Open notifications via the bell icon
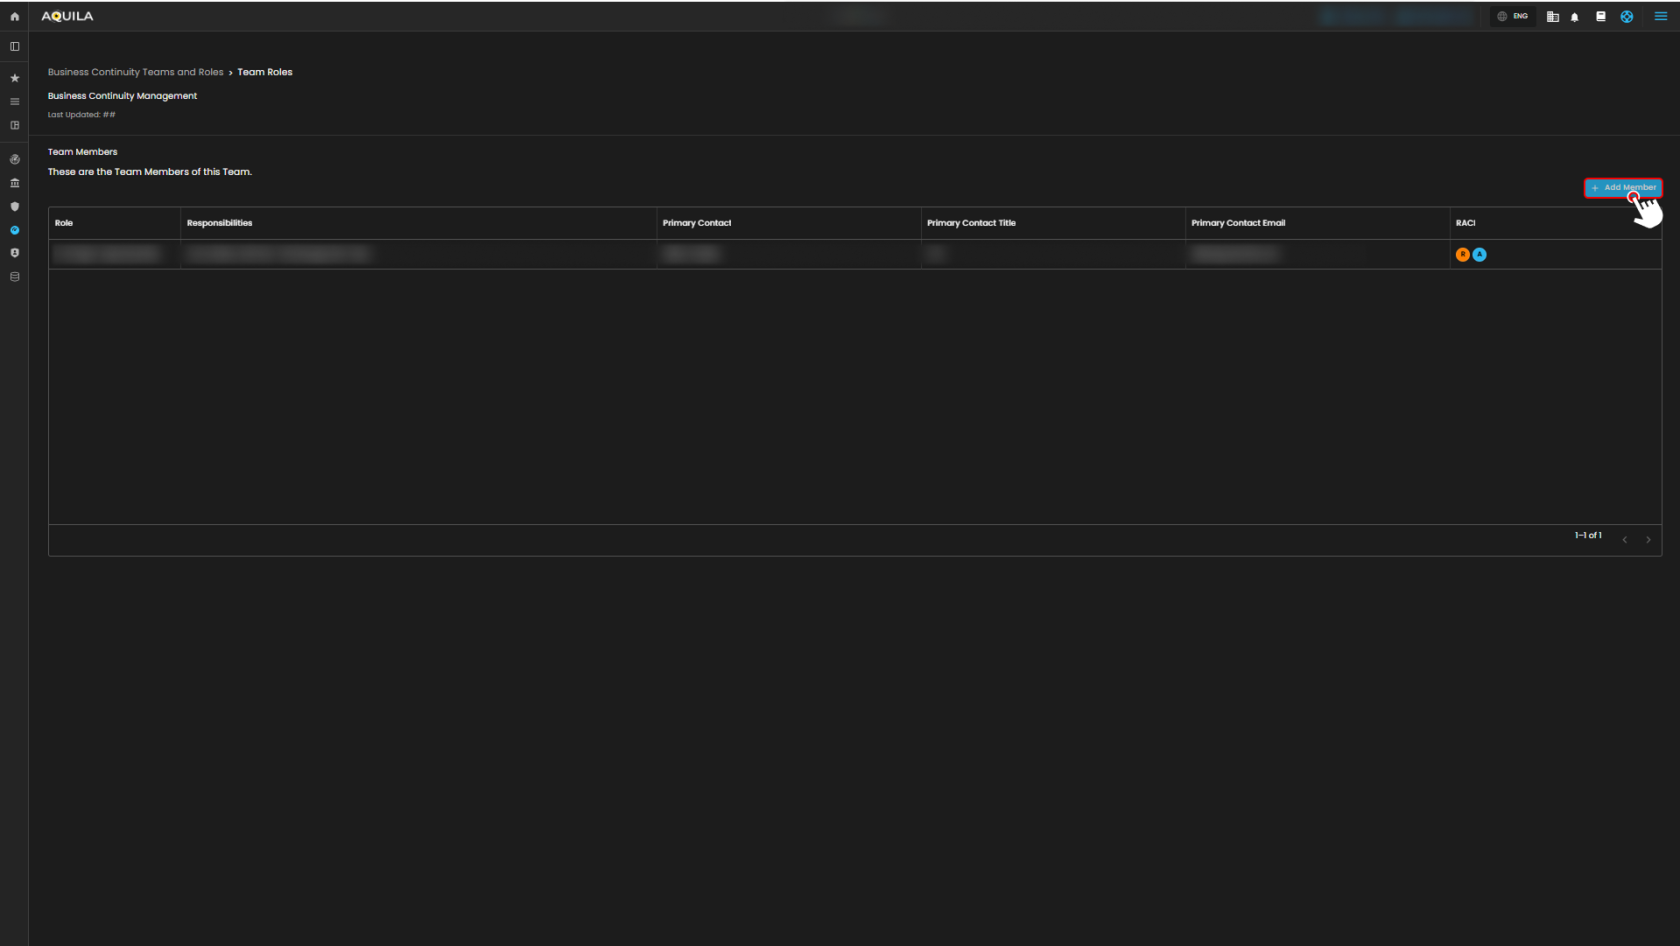Image resolution: width=1680 pixels, height=946 pixels. (x=1573, y=16)
